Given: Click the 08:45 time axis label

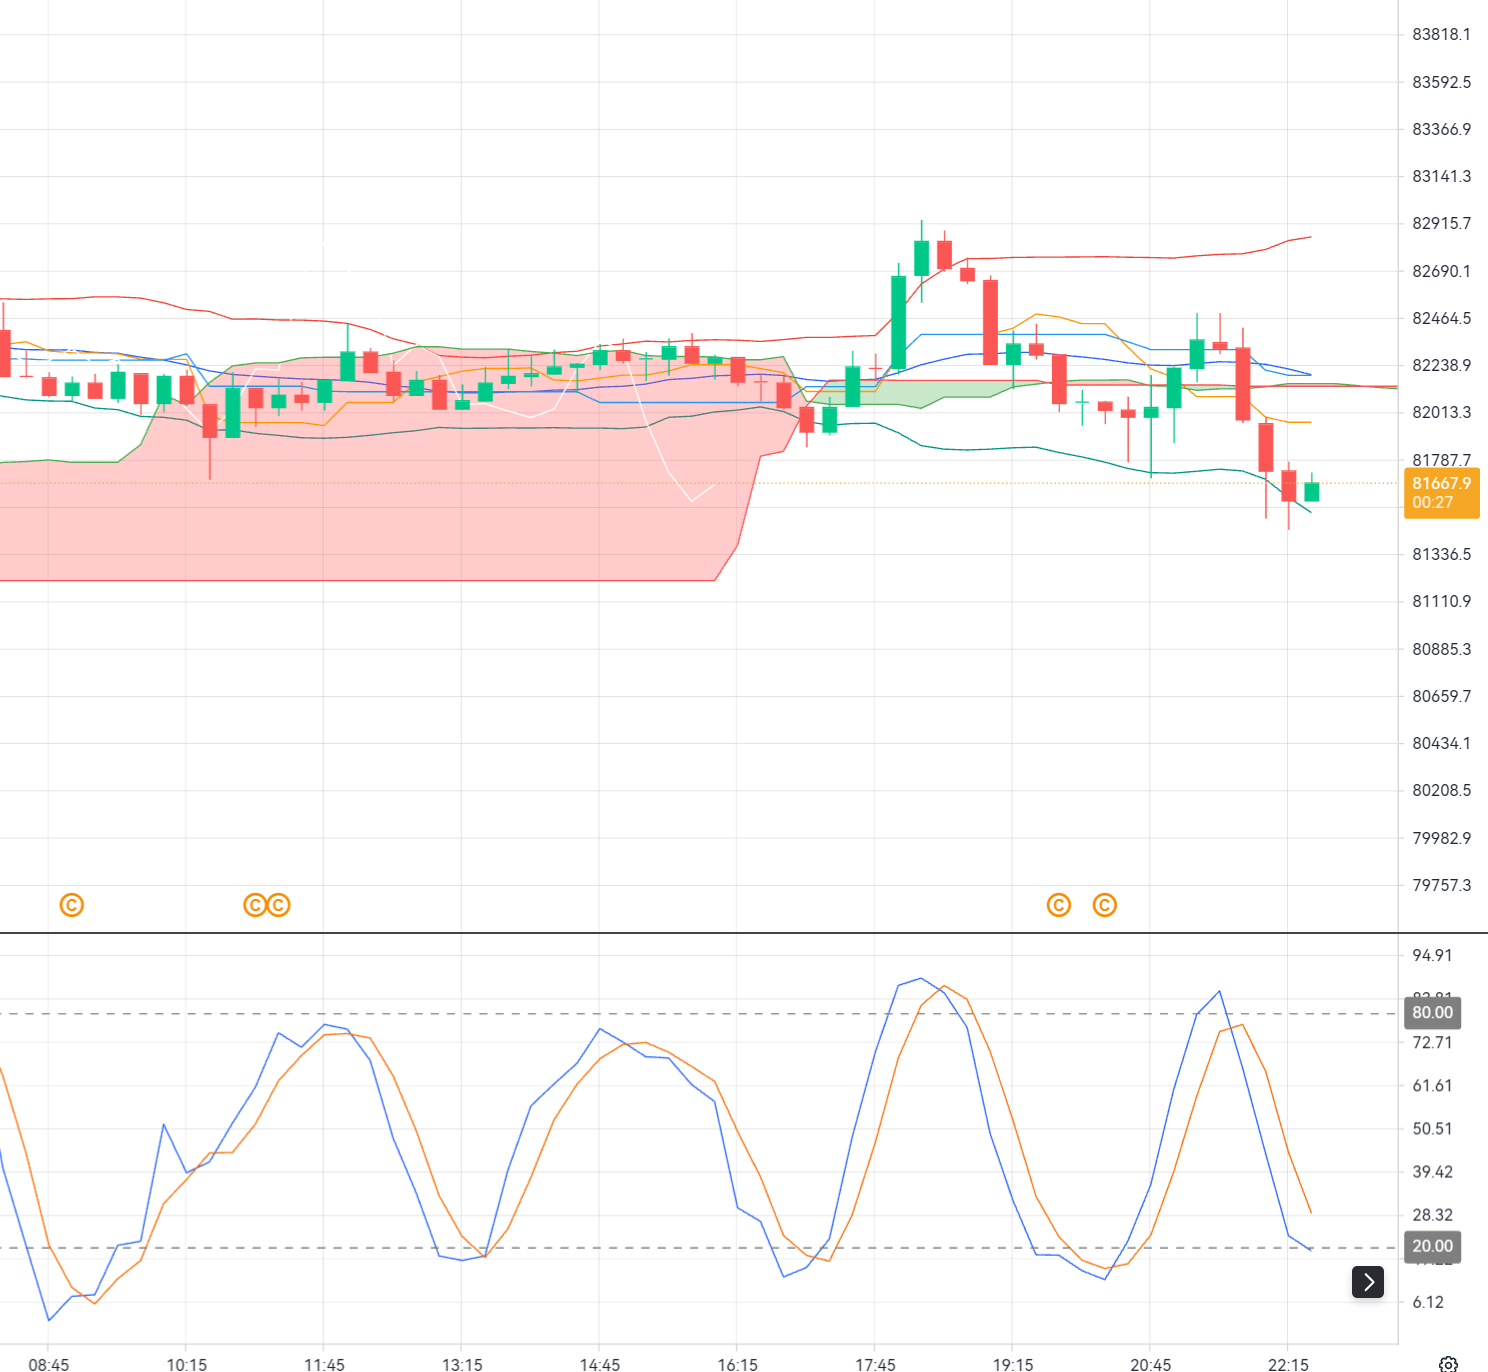Looking at the screenshot, I should click(x=49, y=1364).
